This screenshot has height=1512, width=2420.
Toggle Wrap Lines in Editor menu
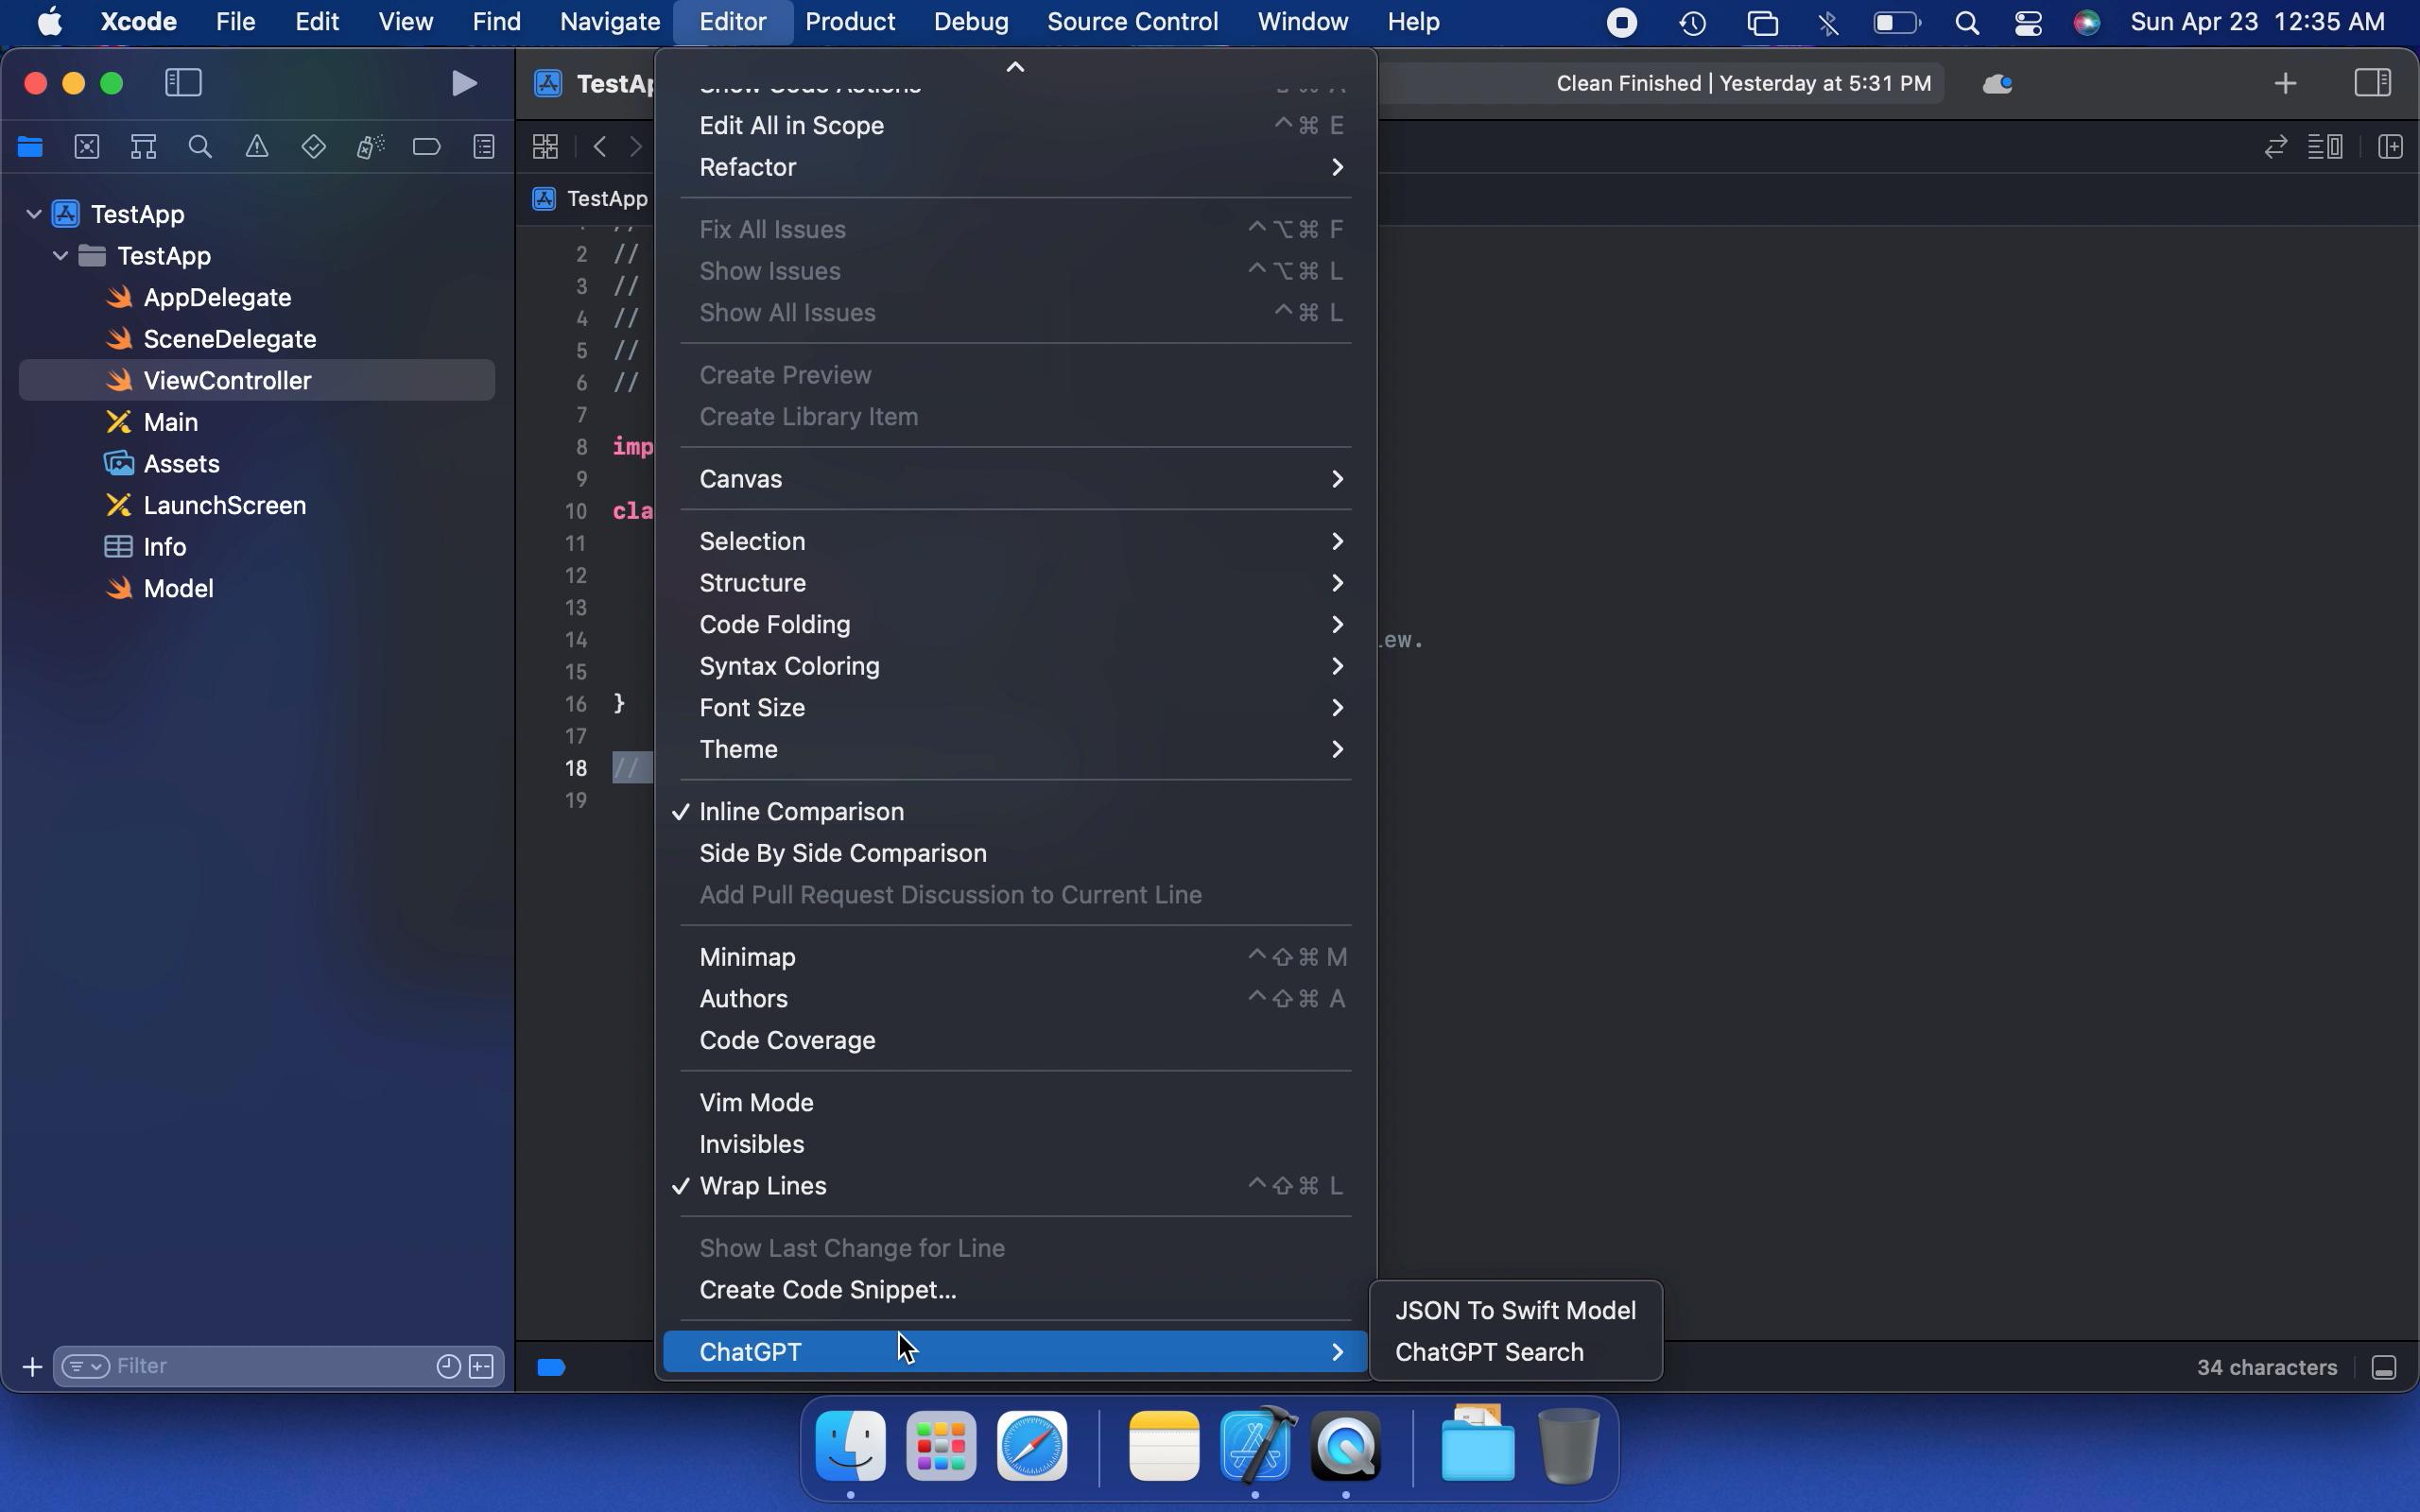(x=762, y=1185)
